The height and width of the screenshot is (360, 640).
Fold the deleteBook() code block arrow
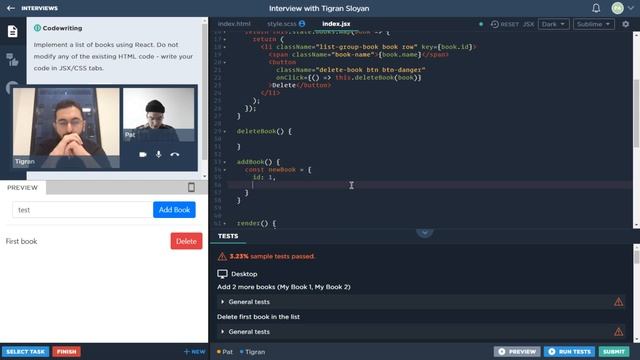coord(224,131)
